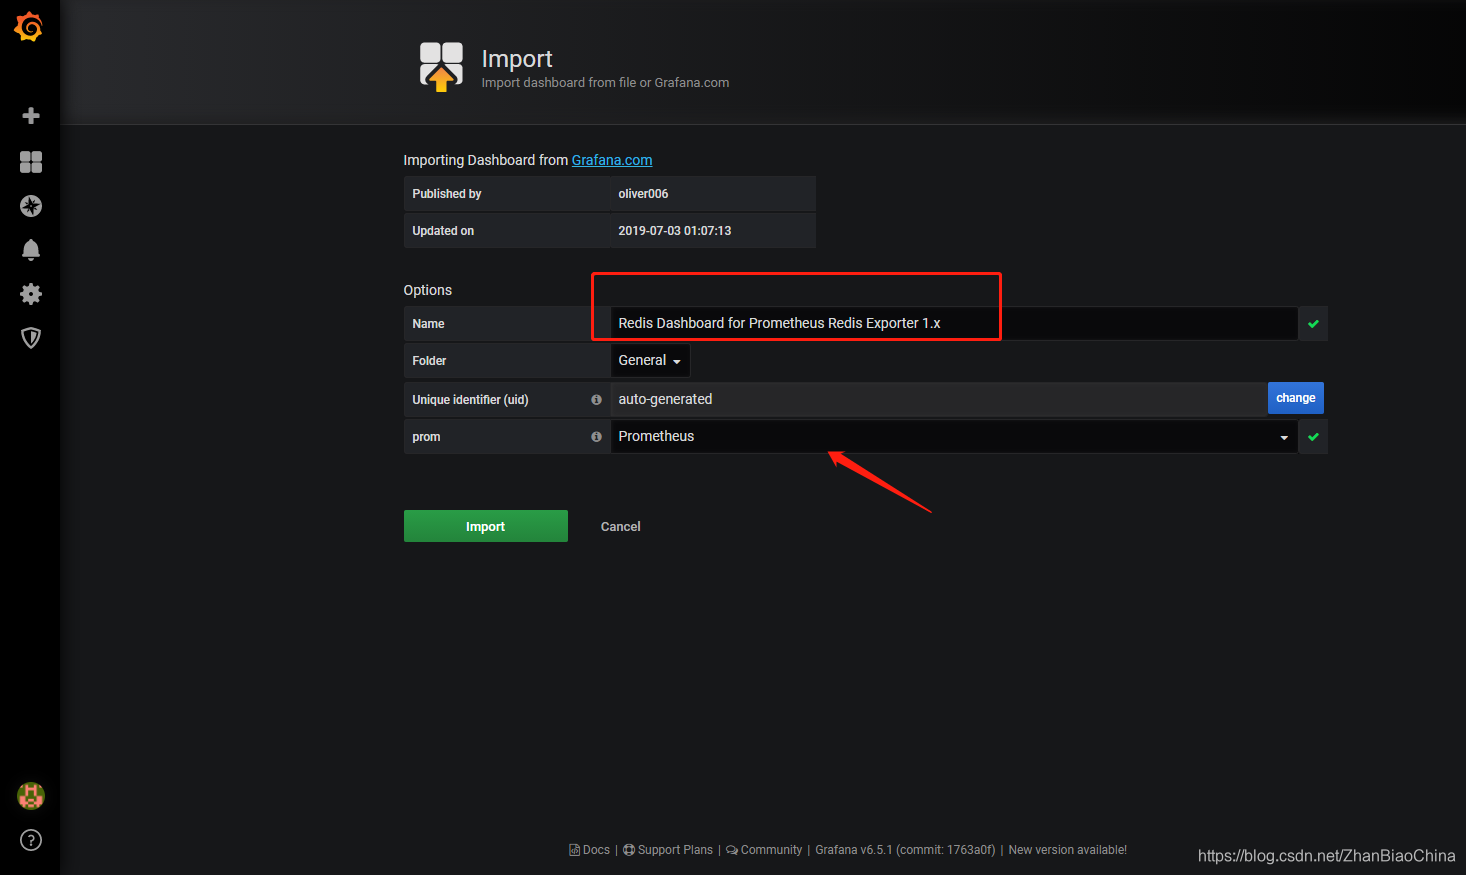Image resolution: width=1466 pixels, height=875 pixels.
Task: Click the Import page title
Action: [517, 59]
